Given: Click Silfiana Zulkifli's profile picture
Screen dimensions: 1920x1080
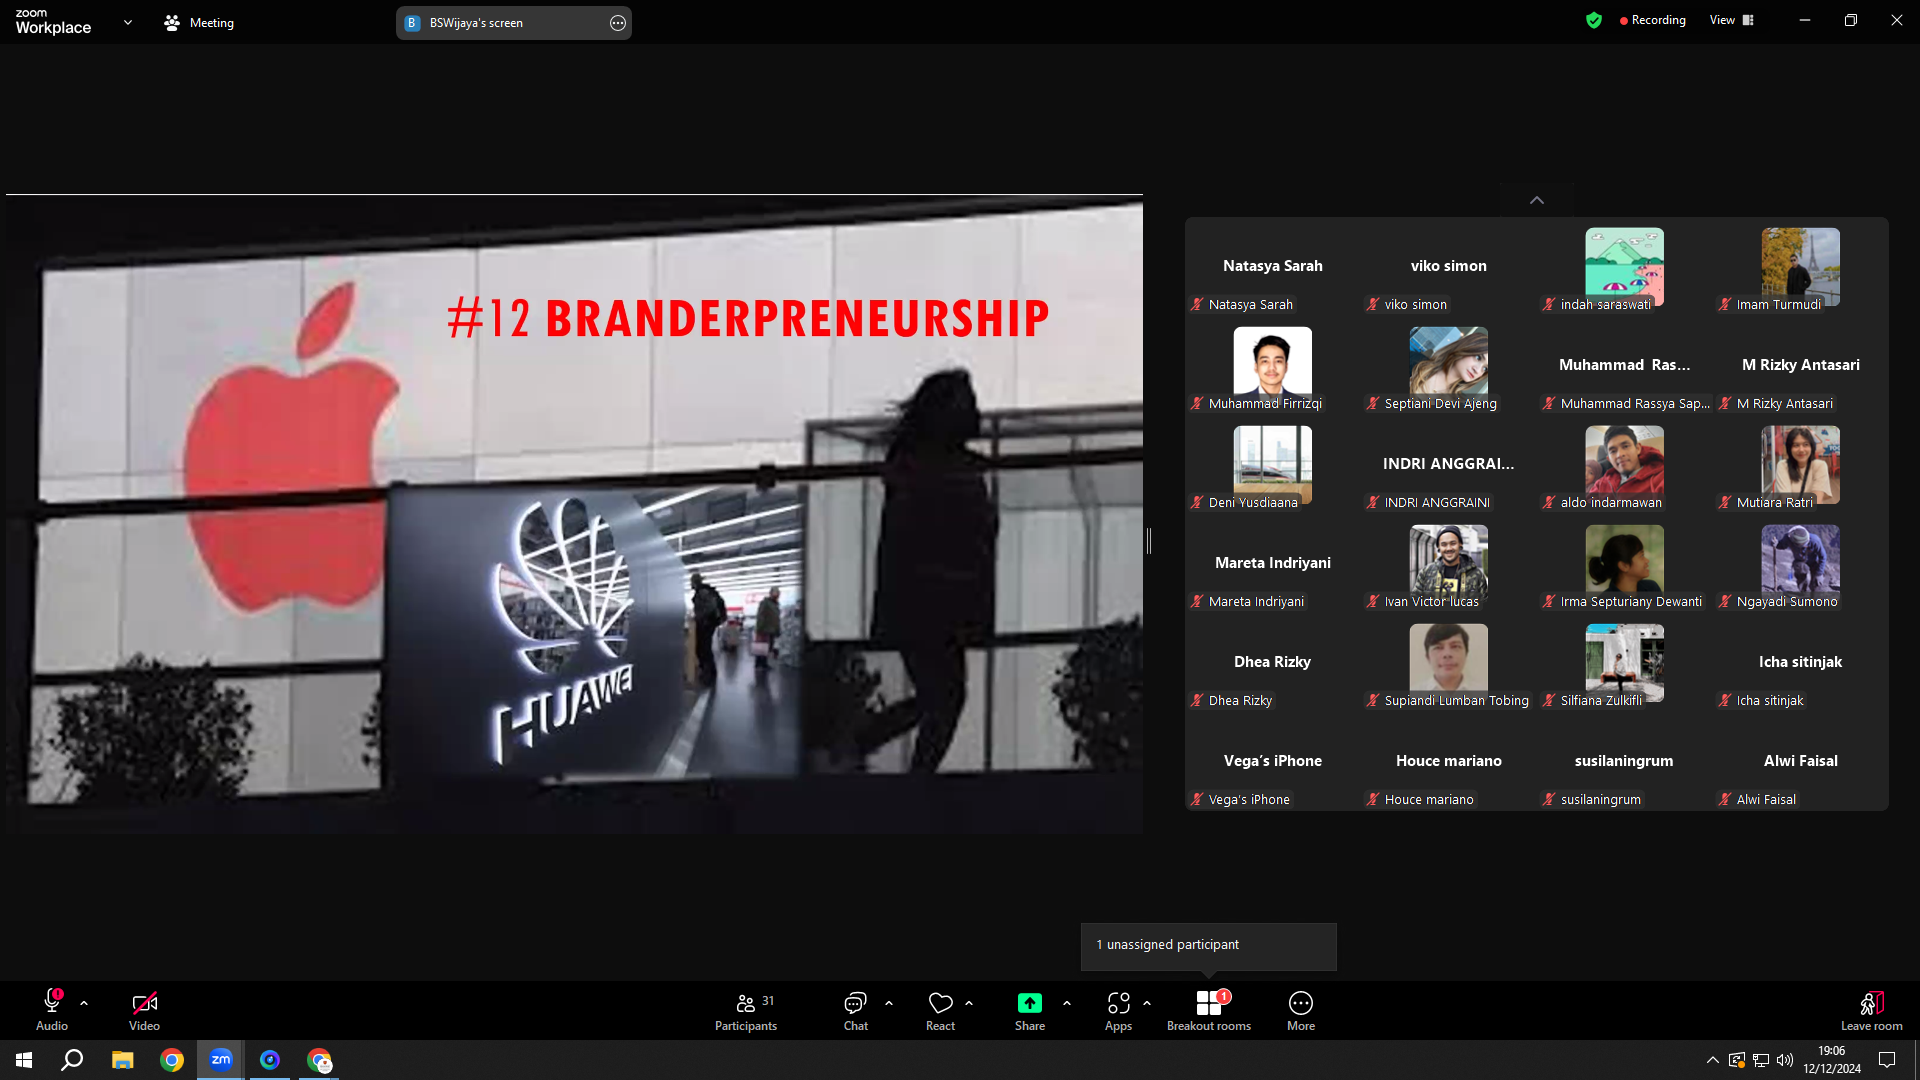Looking at the screenshot, I should tap(1624, 662).
